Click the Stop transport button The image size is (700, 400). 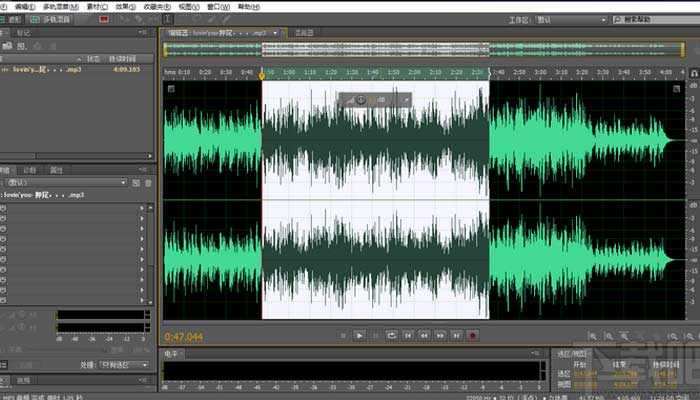(x=343, y=335)
